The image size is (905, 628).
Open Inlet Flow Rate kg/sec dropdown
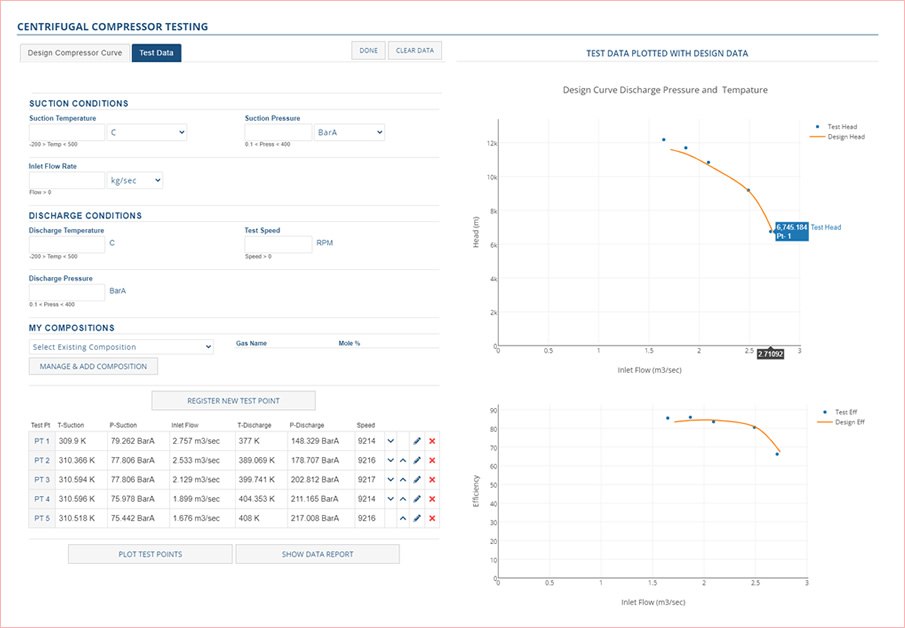(x=134, y=180)
